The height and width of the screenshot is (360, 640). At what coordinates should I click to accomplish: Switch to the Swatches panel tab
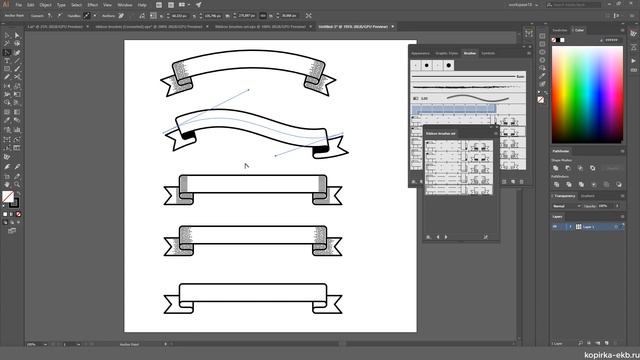click(560, 30)
